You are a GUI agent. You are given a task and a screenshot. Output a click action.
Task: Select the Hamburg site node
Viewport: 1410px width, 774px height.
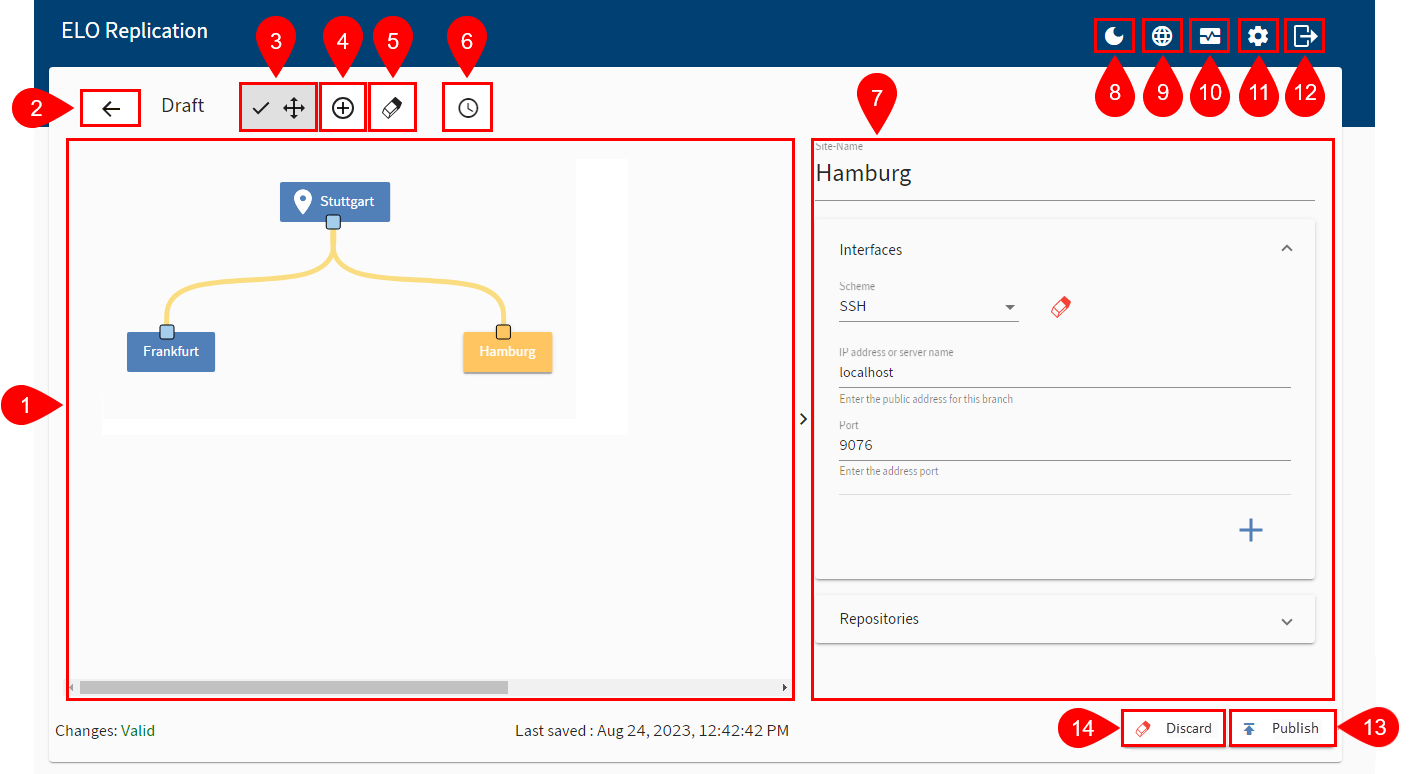507,351
